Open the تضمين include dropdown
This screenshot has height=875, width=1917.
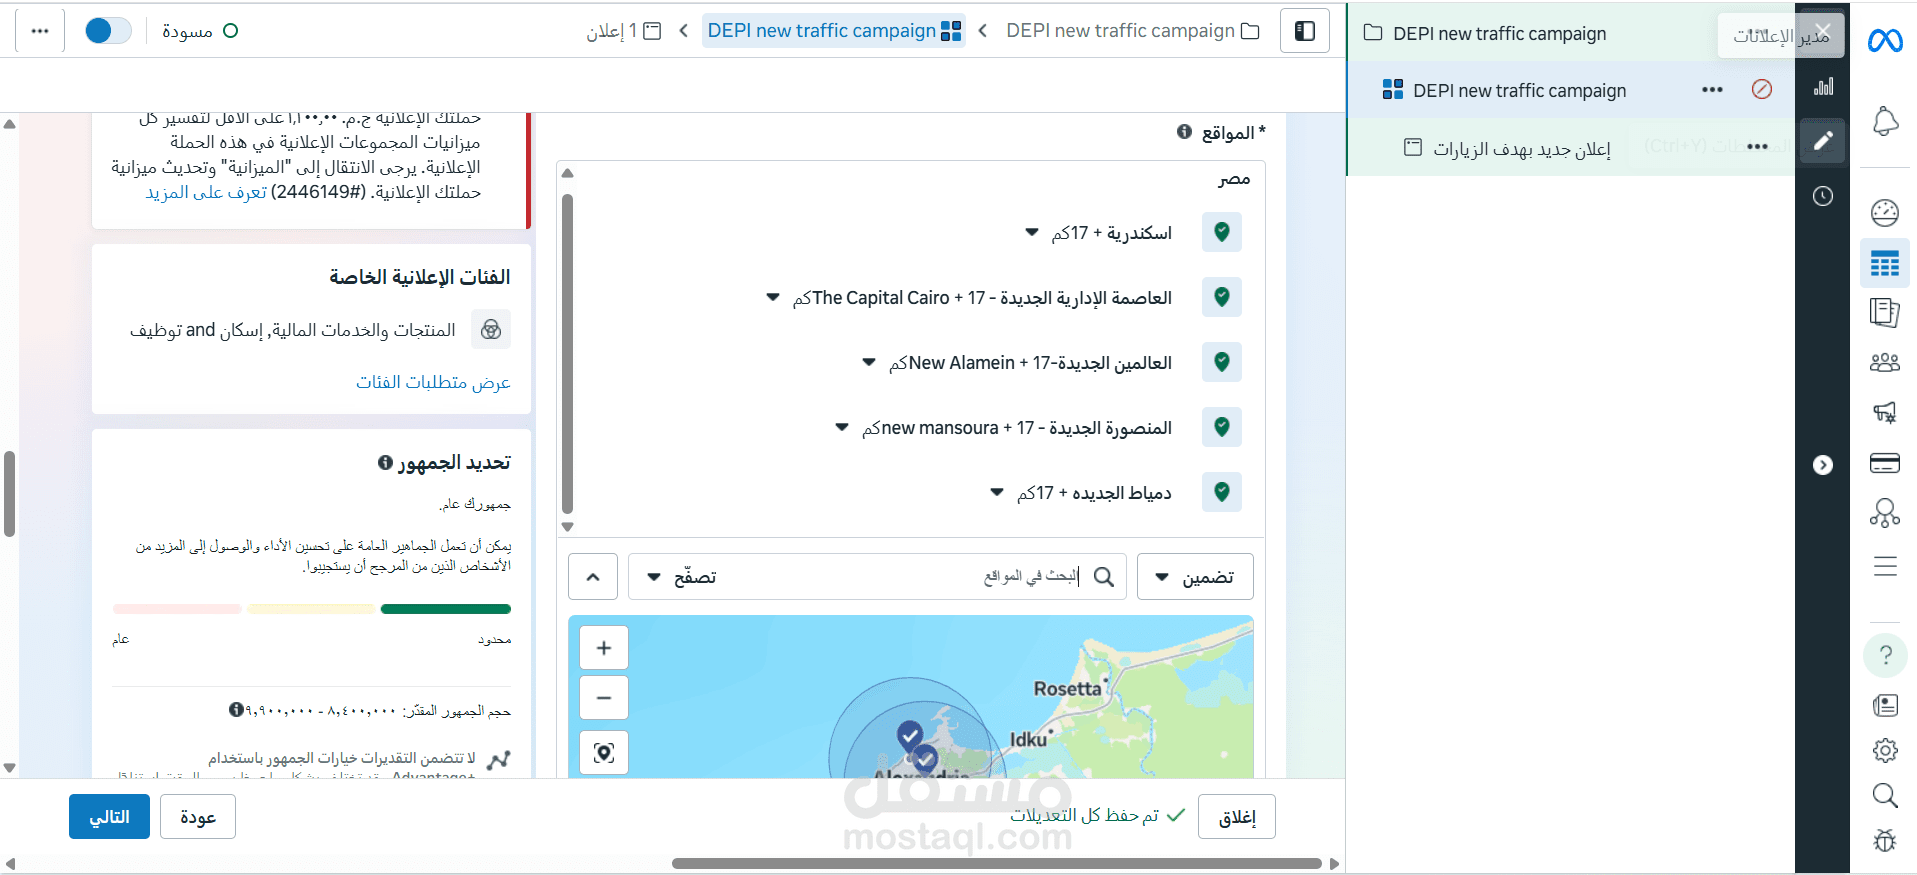click(x=1195, y=577)
